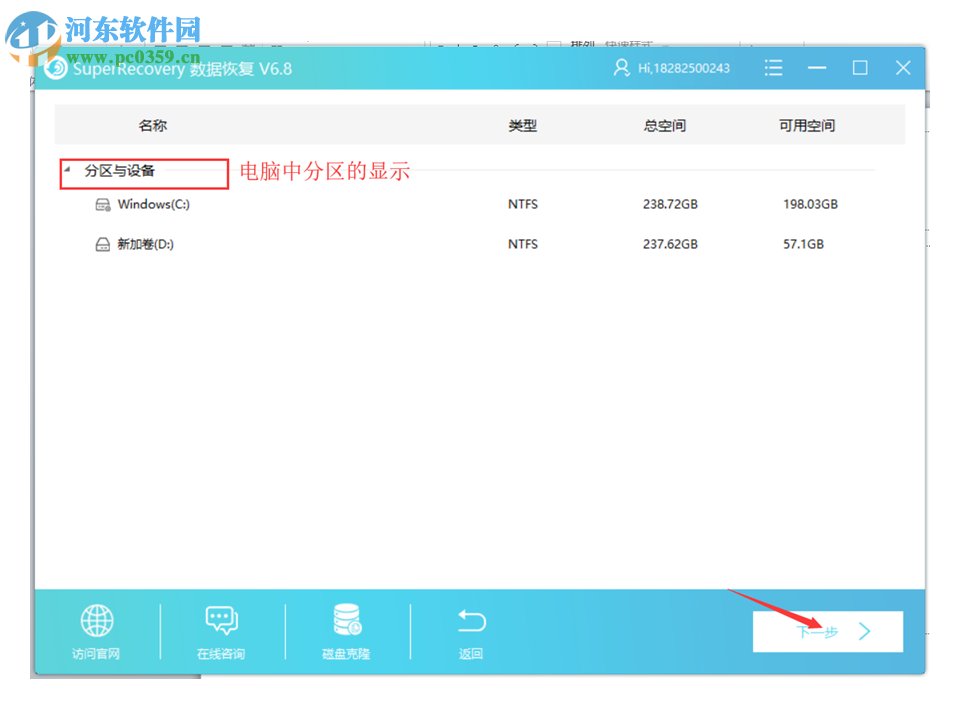Click the 名称 column header
This screenshot has width=960, height=720.
[151, 125]
